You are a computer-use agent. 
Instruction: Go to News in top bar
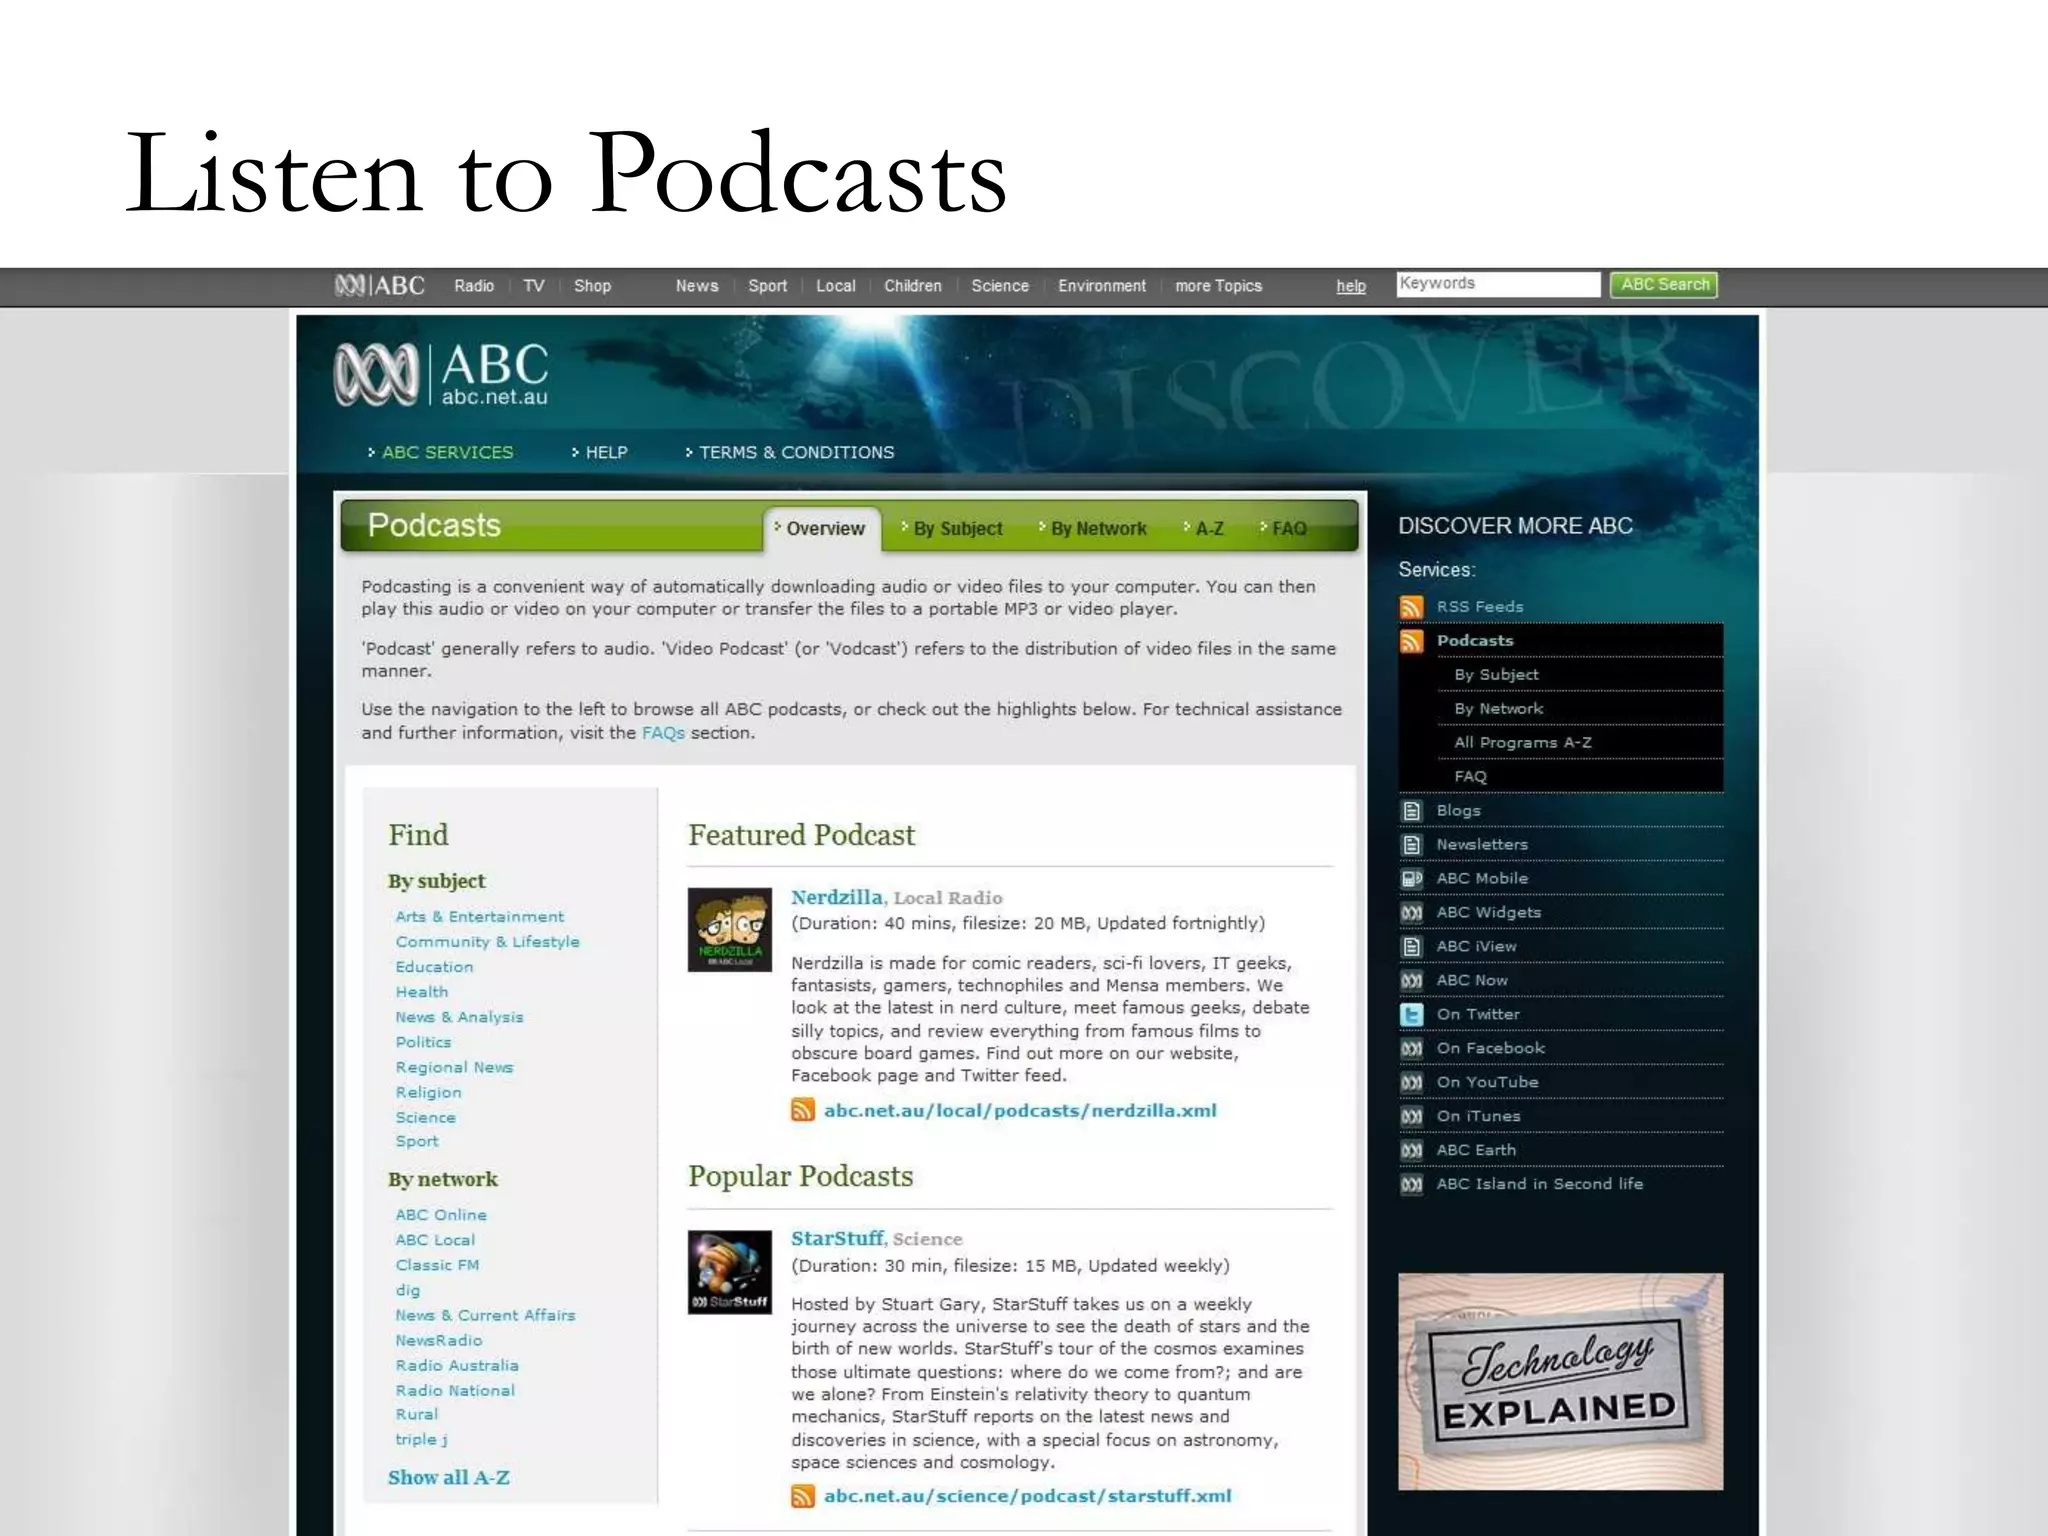click(x=697, y=286)
